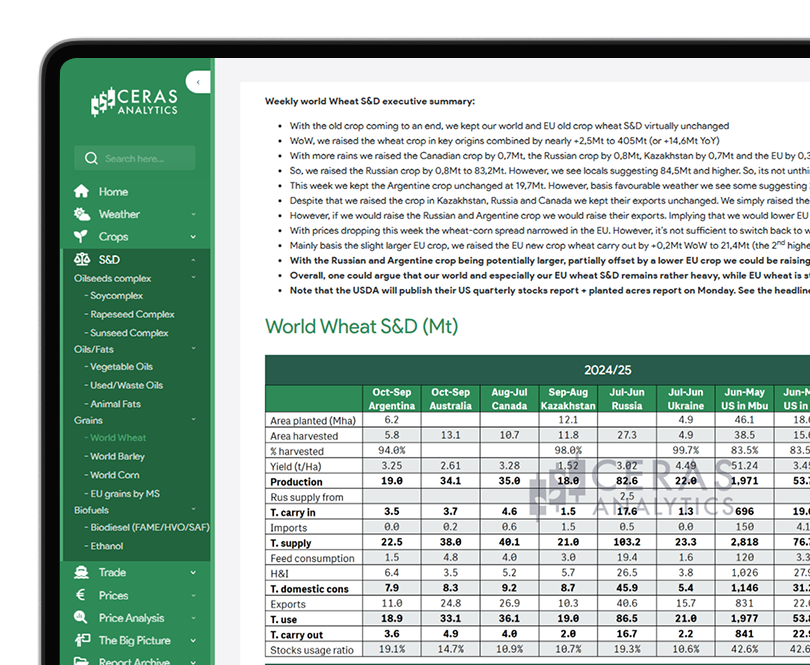The height and width of the screenshot is (665, 810).
Task: Click the Oct-Sep Argentina column header
Action: click(392, 399)
